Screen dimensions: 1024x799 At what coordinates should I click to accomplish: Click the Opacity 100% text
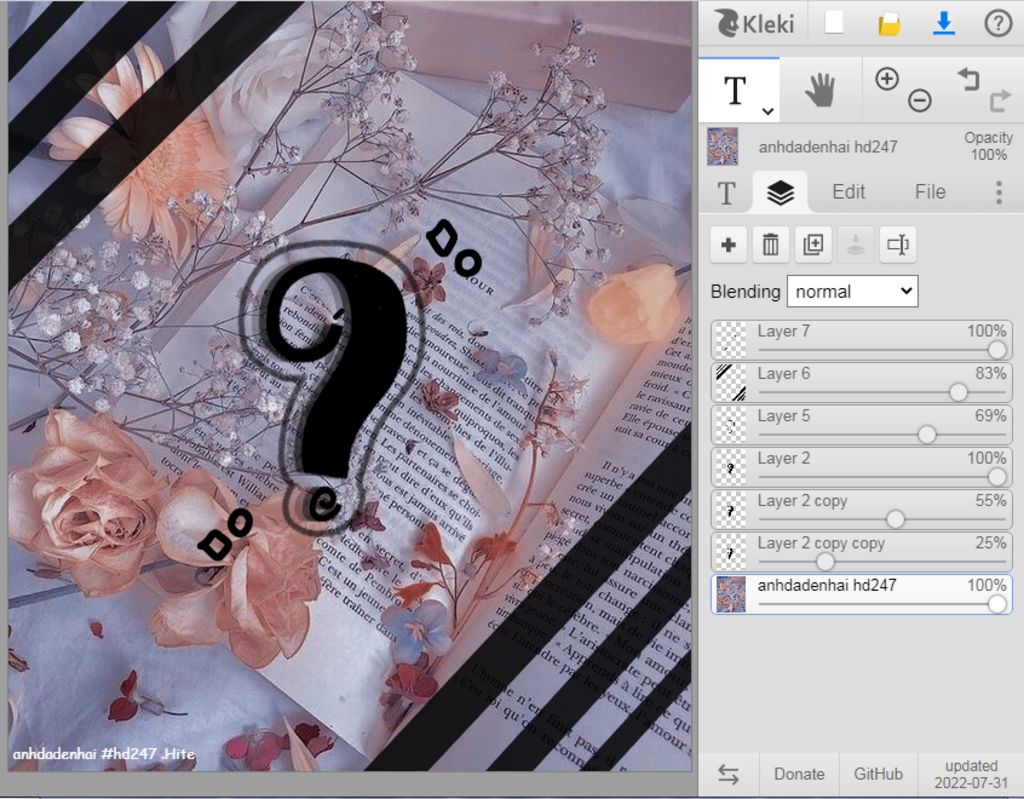[988, 146]
